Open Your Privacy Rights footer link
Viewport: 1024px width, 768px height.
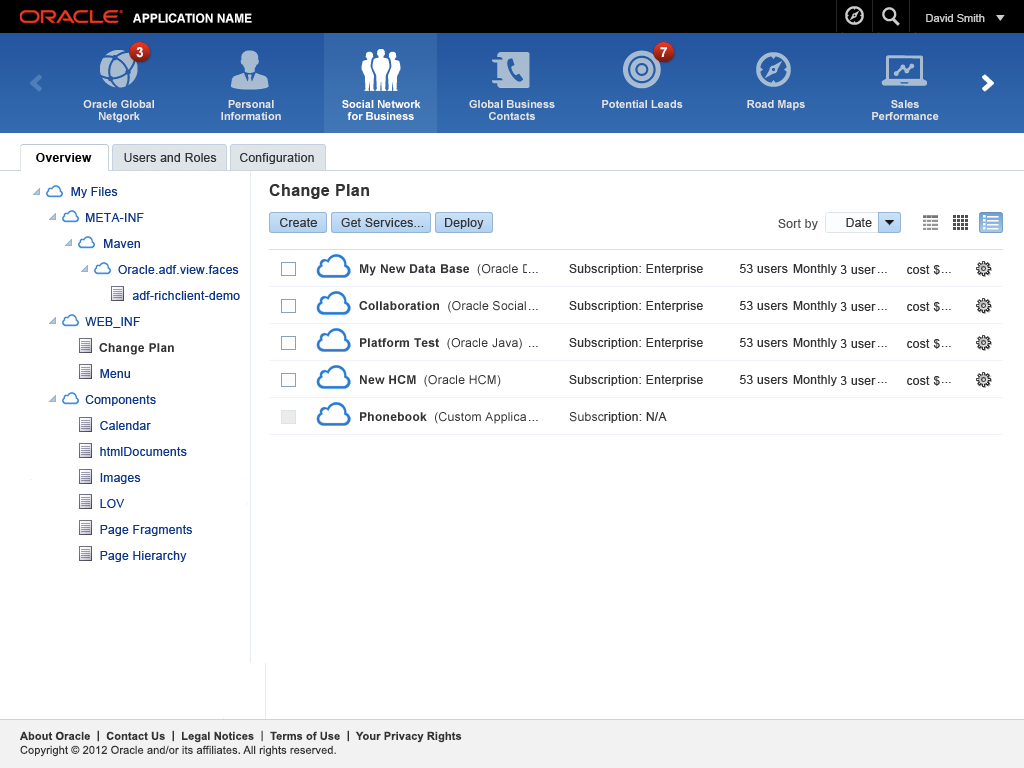coord(408,736)
